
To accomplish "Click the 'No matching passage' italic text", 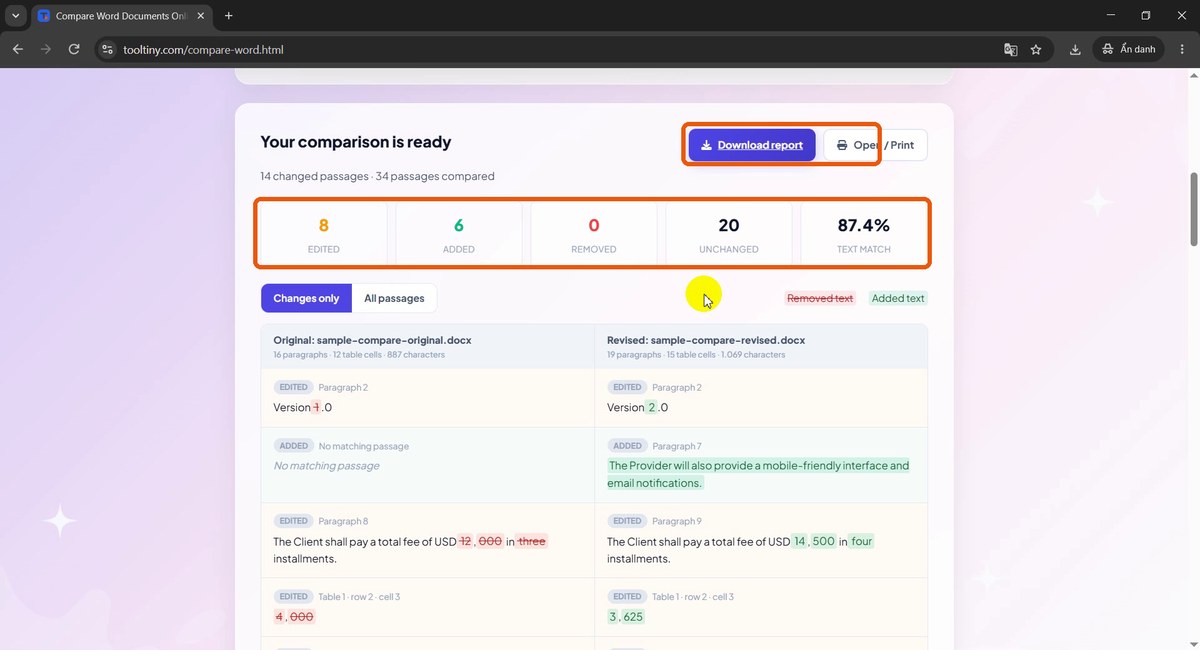I will 326,466.
